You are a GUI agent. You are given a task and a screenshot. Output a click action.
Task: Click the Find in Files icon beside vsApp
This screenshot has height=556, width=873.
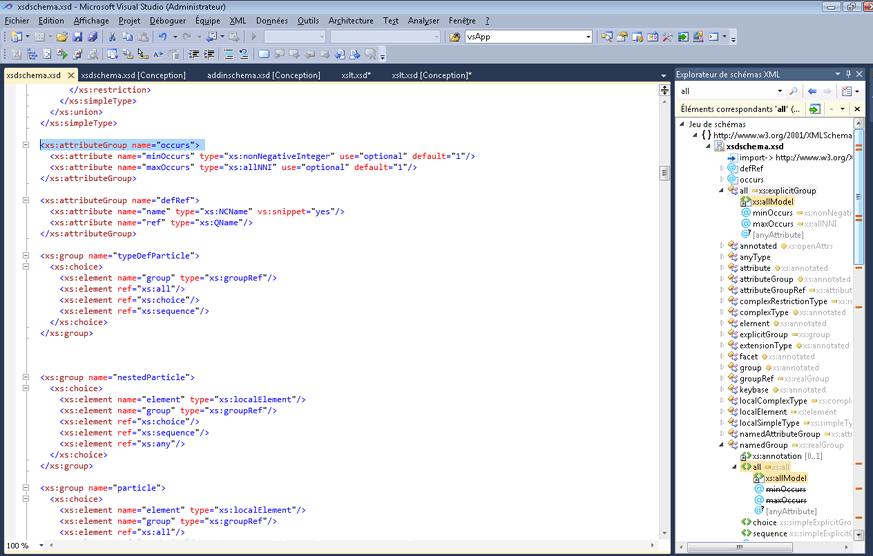(455, 37)
